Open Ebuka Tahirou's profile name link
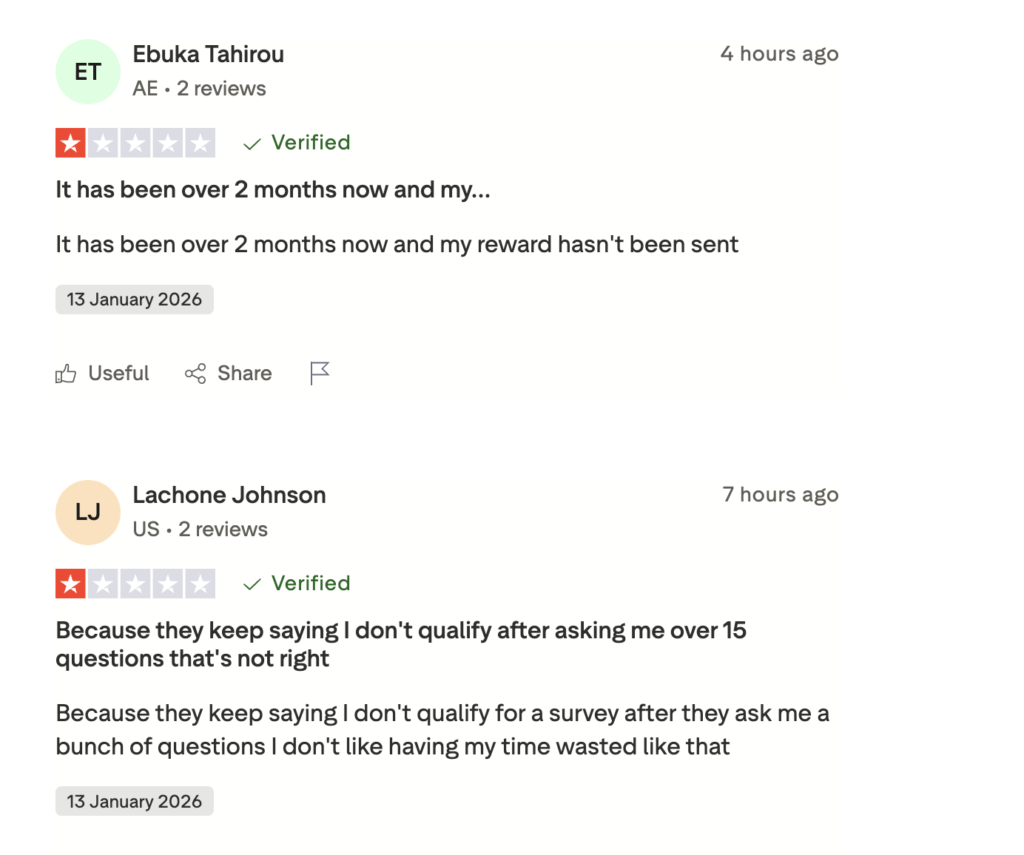This screenshot has width=1024, height=855. pyautogui.click(x=208, y=54)
